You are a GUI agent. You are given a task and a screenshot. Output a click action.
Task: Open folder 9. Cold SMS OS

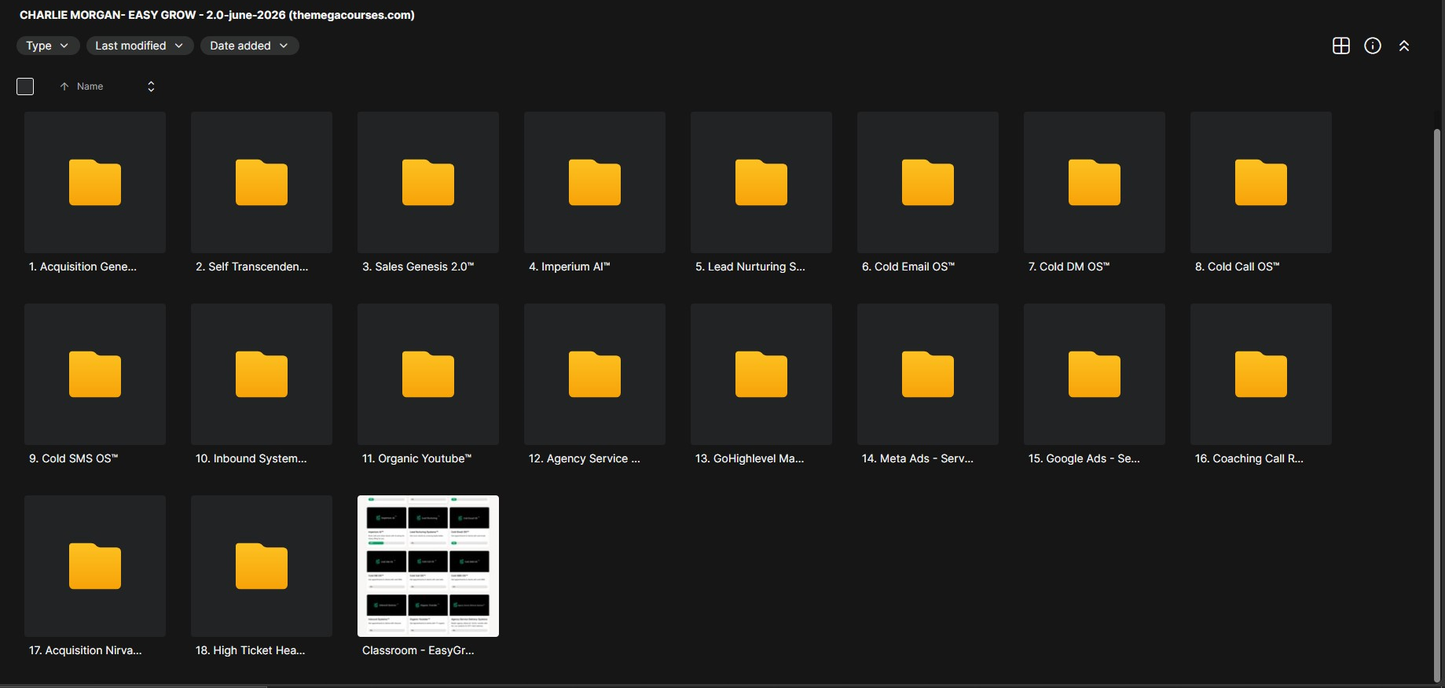click(x=95, y=374)
